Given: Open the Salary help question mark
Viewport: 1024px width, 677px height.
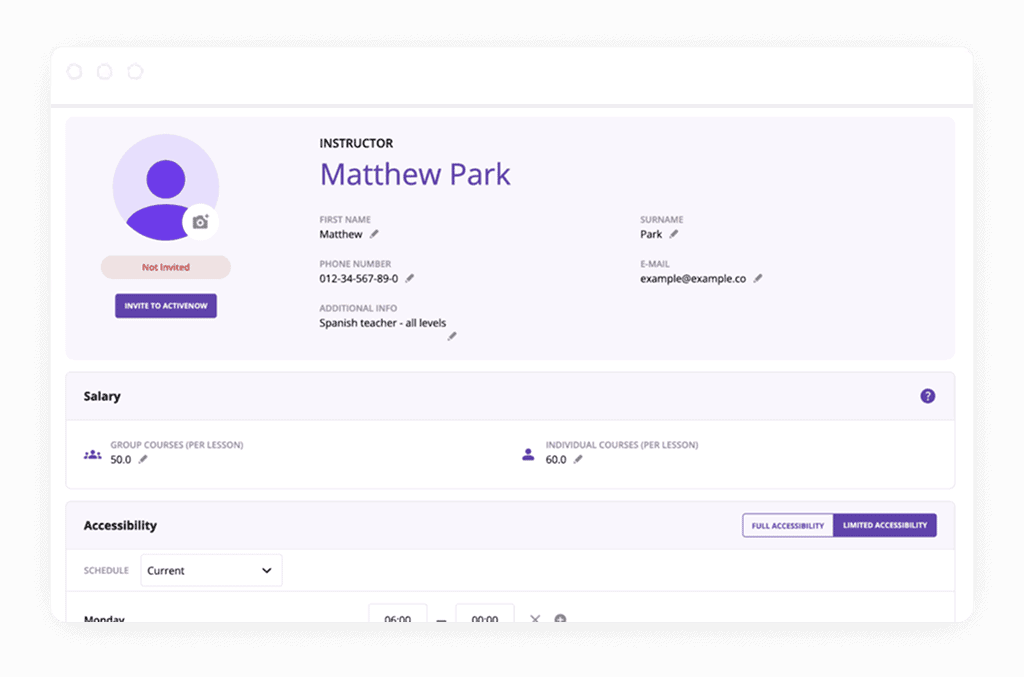Looking at the screenshot, I should pyautogui.click(x=927, y=396).
